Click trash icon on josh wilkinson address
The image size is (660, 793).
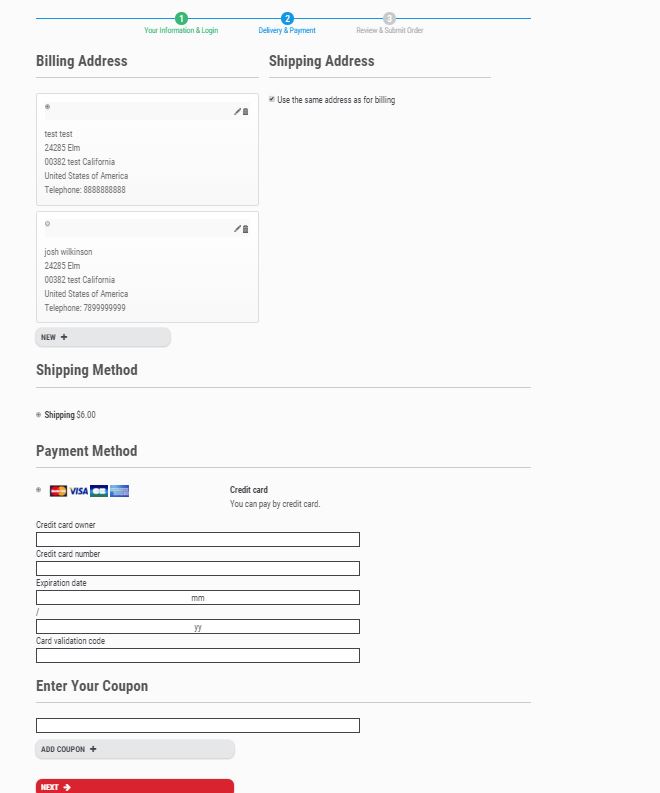point(246,229)
